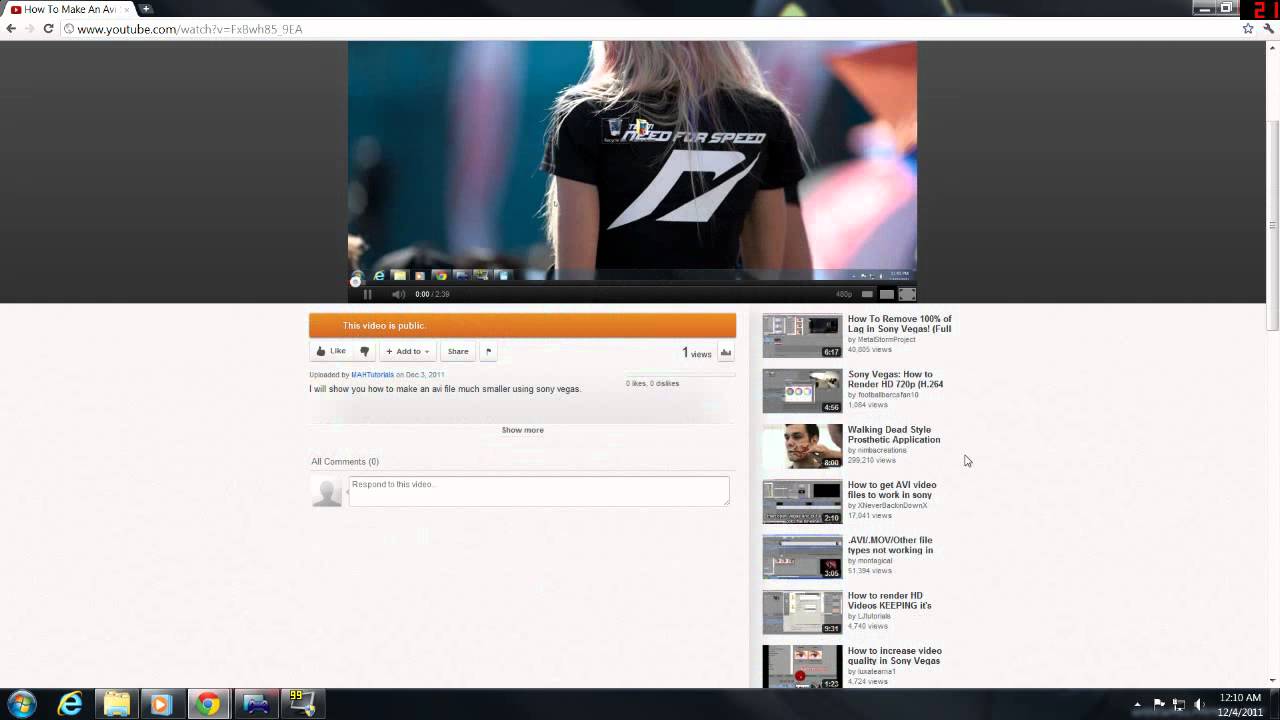The width and height of the screenshot is (1280, 720).
Task: Show hidden system tray icons
Action: click(x=1137, y=705)
